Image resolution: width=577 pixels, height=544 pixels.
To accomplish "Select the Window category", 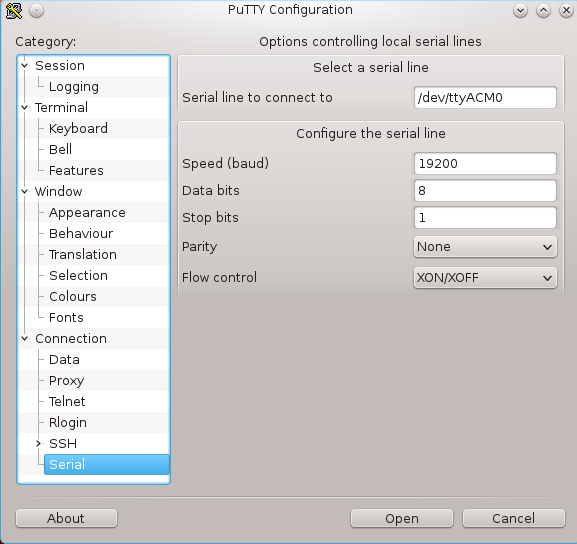I will coord(59,191).
